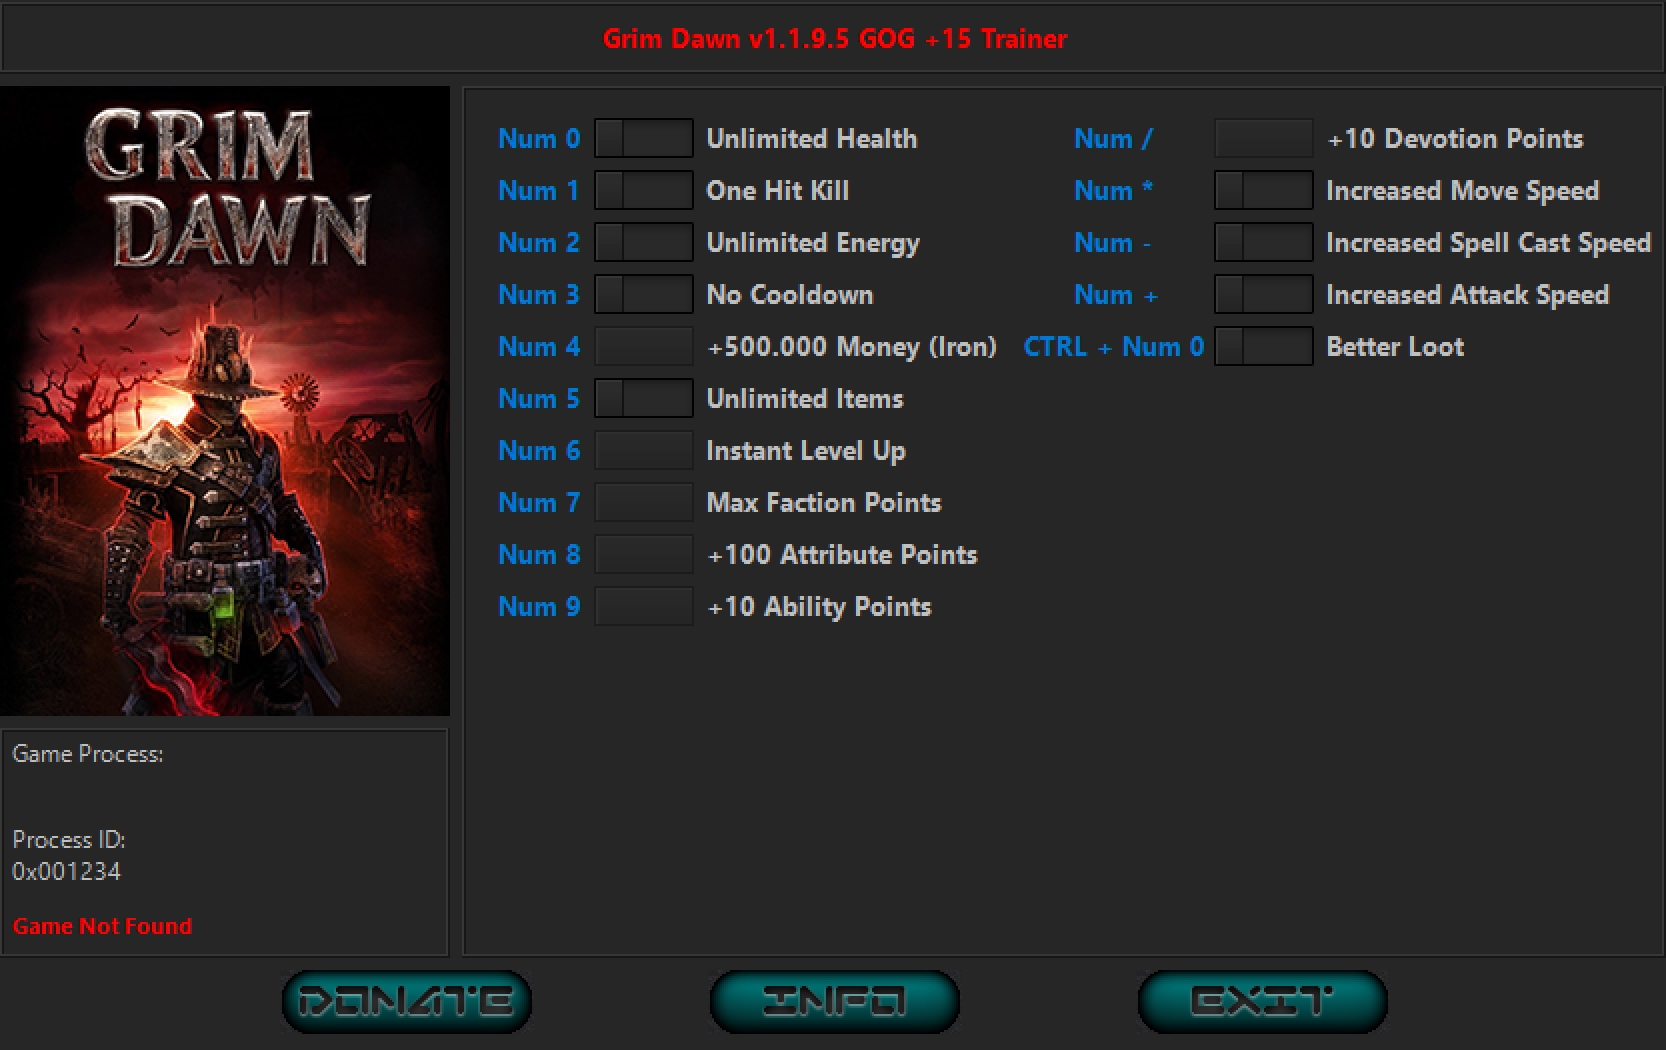1666x1050 pixels.
Task: Click the 'Num 1' hotkey label
Action: click(x=539, y=191)
